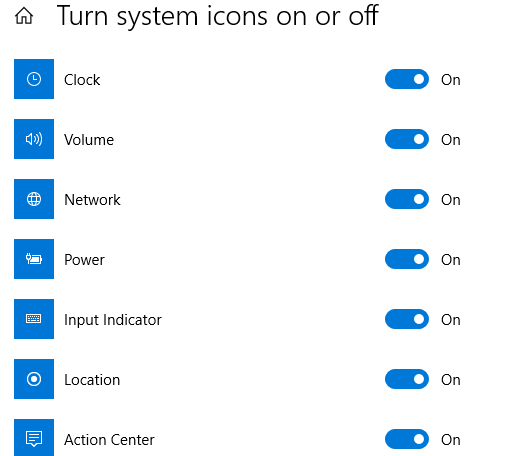The height and width of the screenshot is (456, 505).
Task: Toggle the Power icon switch
Action: (x=407, y=259)
